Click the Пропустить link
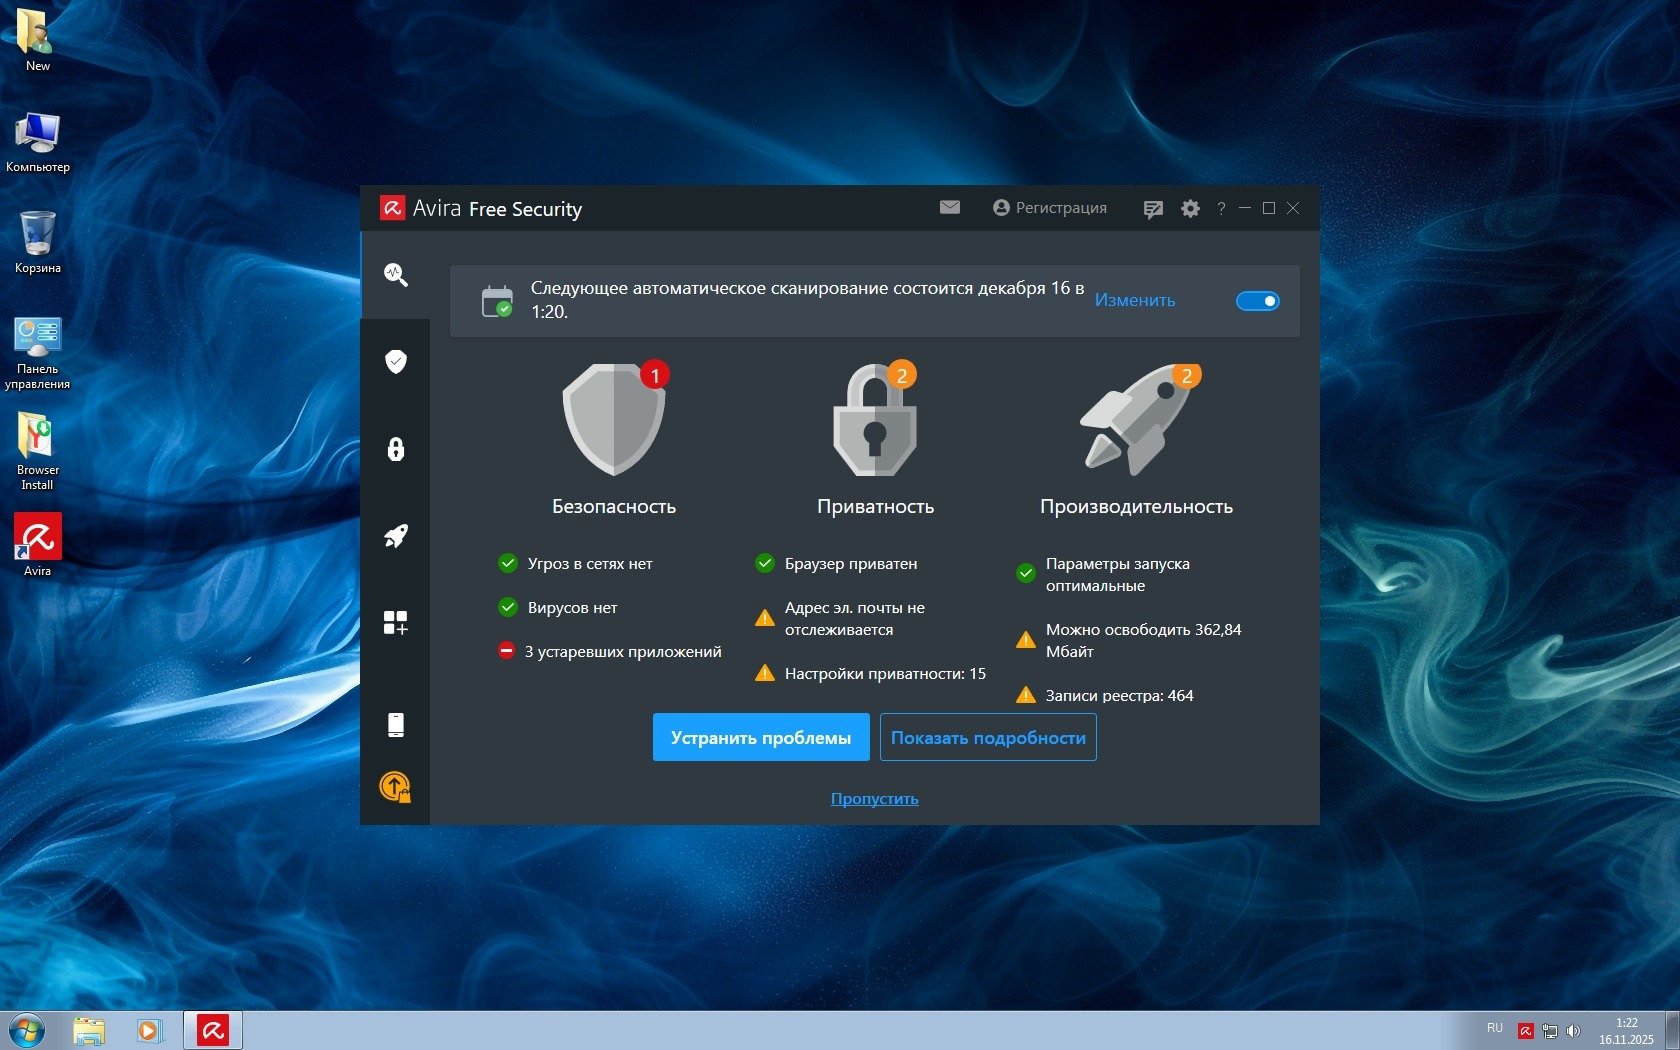The height and width of the screenshot is (1050, 1680). pyautogui.click(x=874, y=799)
